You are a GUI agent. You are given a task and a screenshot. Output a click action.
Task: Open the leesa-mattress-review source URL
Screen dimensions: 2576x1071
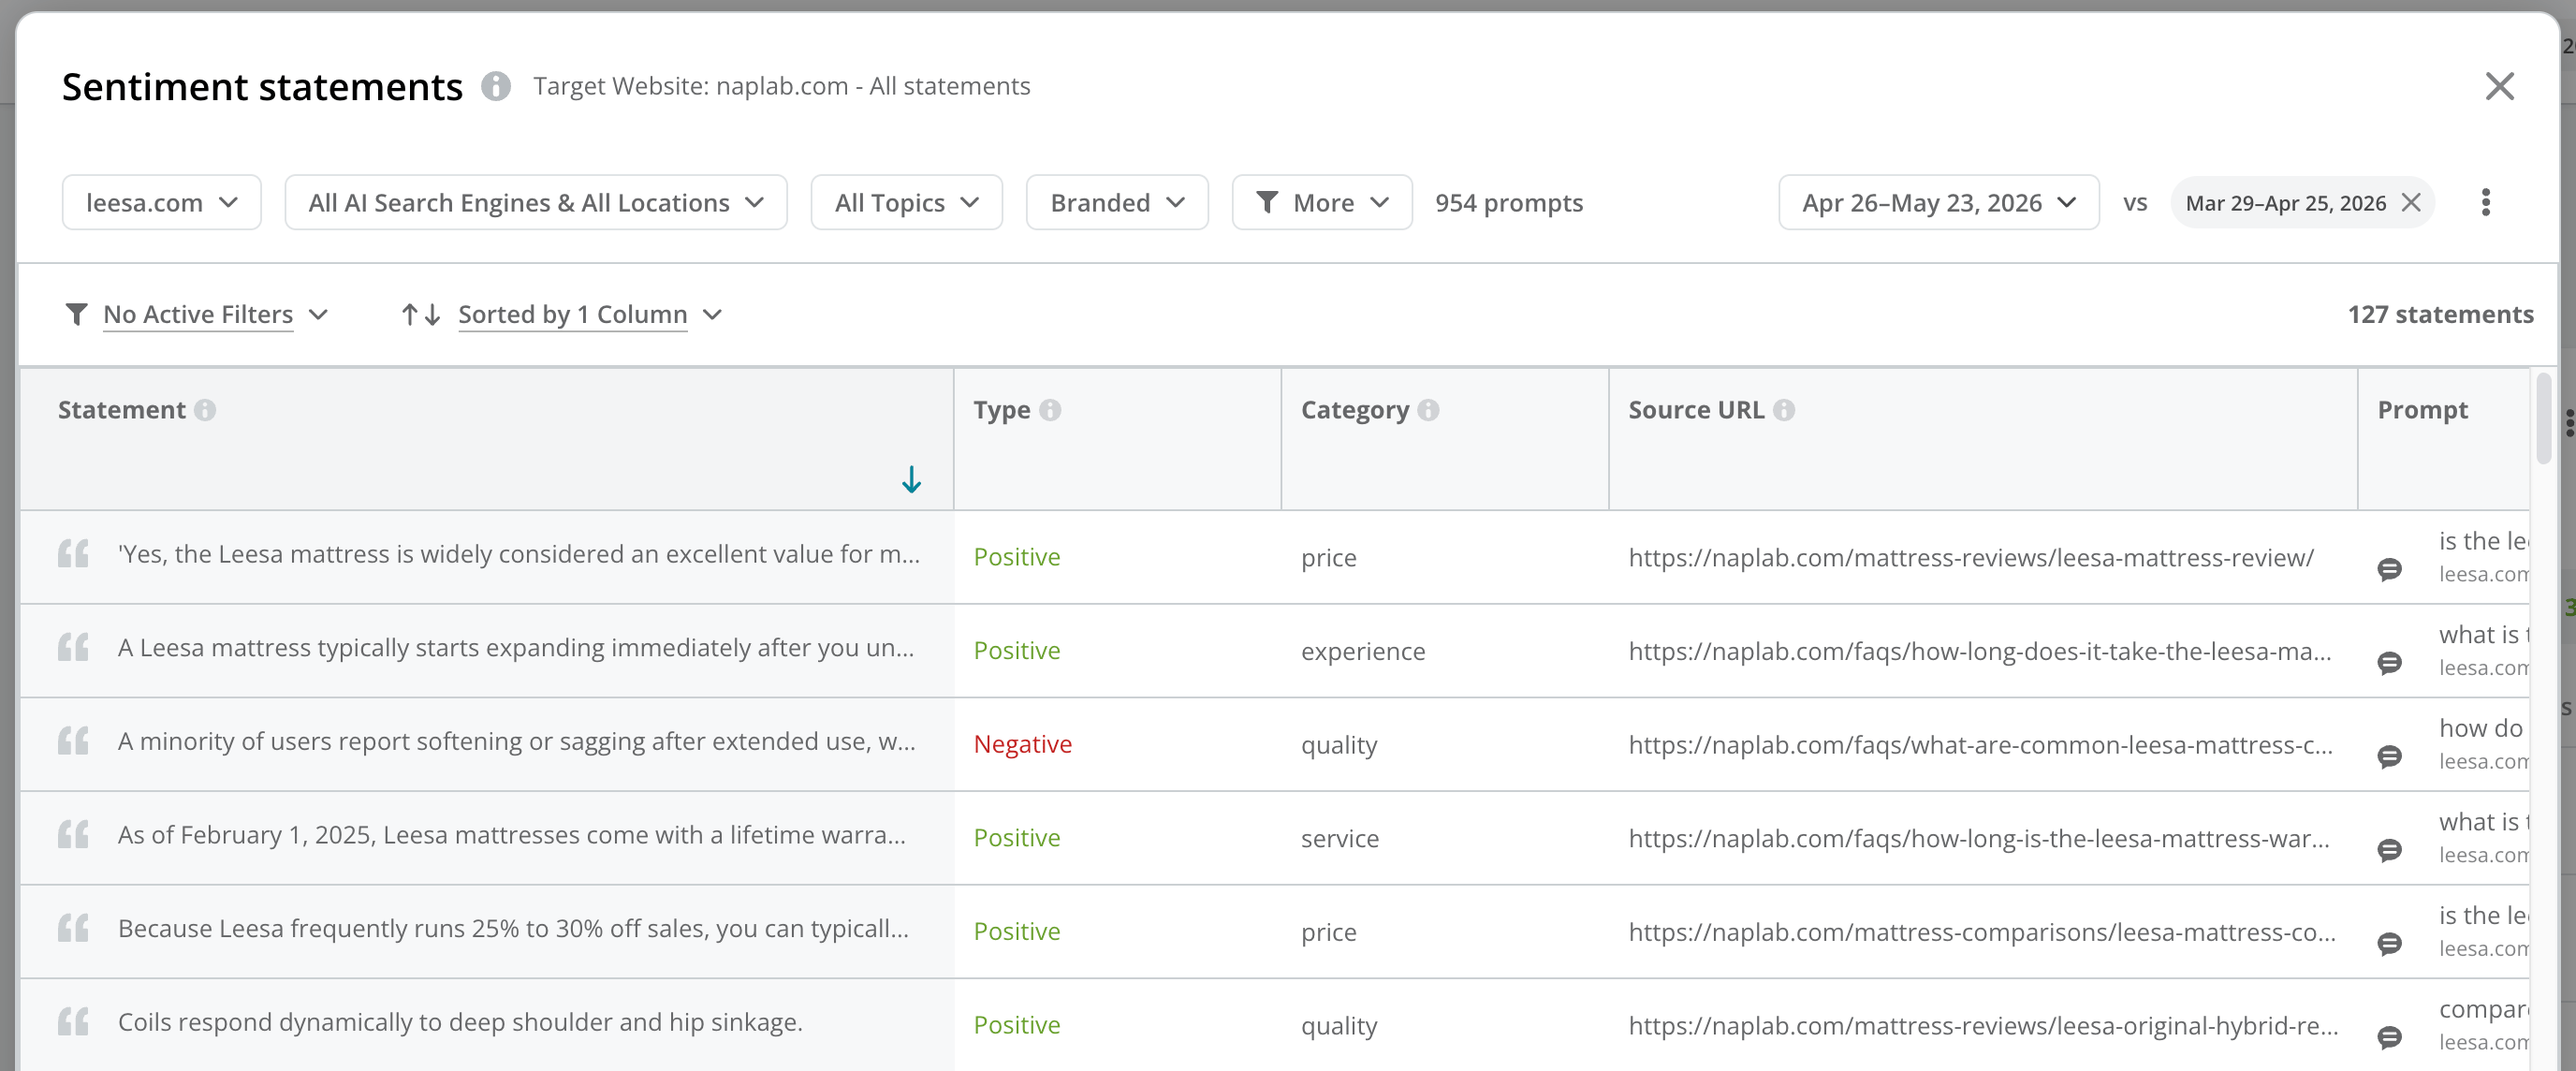point(1970,558)
